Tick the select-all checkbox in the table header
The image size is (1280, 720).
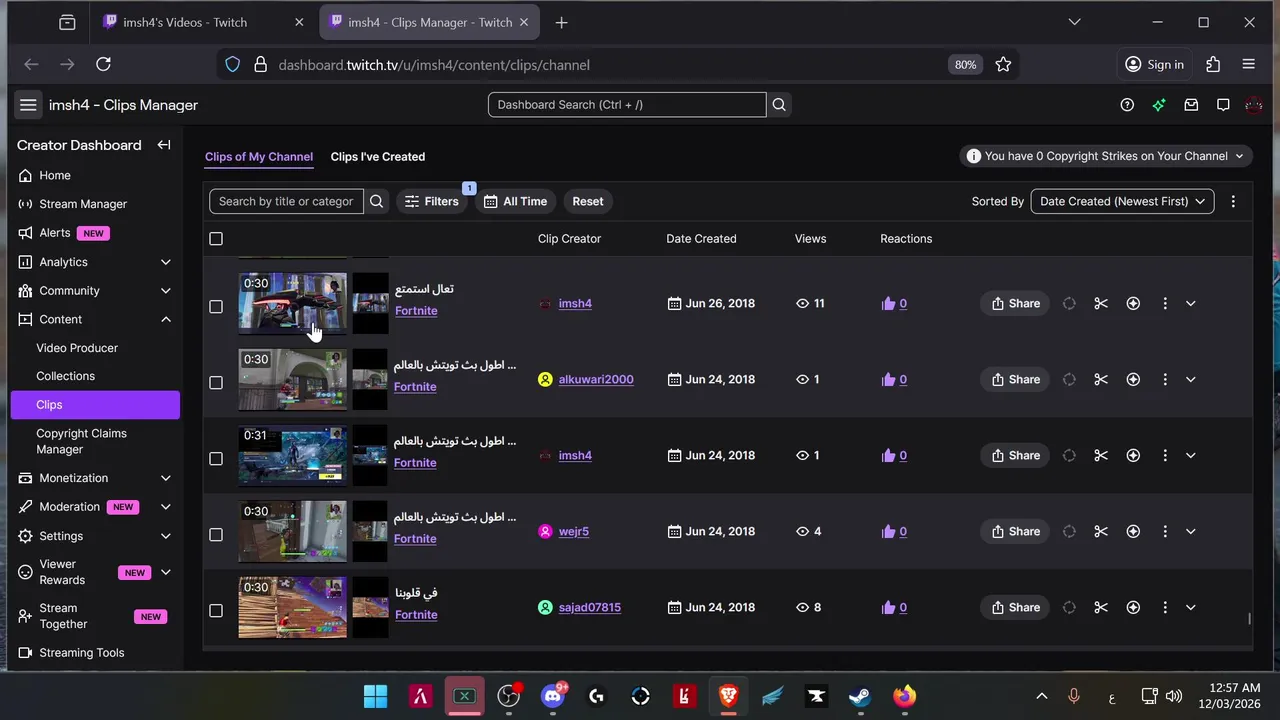(216, 239)
